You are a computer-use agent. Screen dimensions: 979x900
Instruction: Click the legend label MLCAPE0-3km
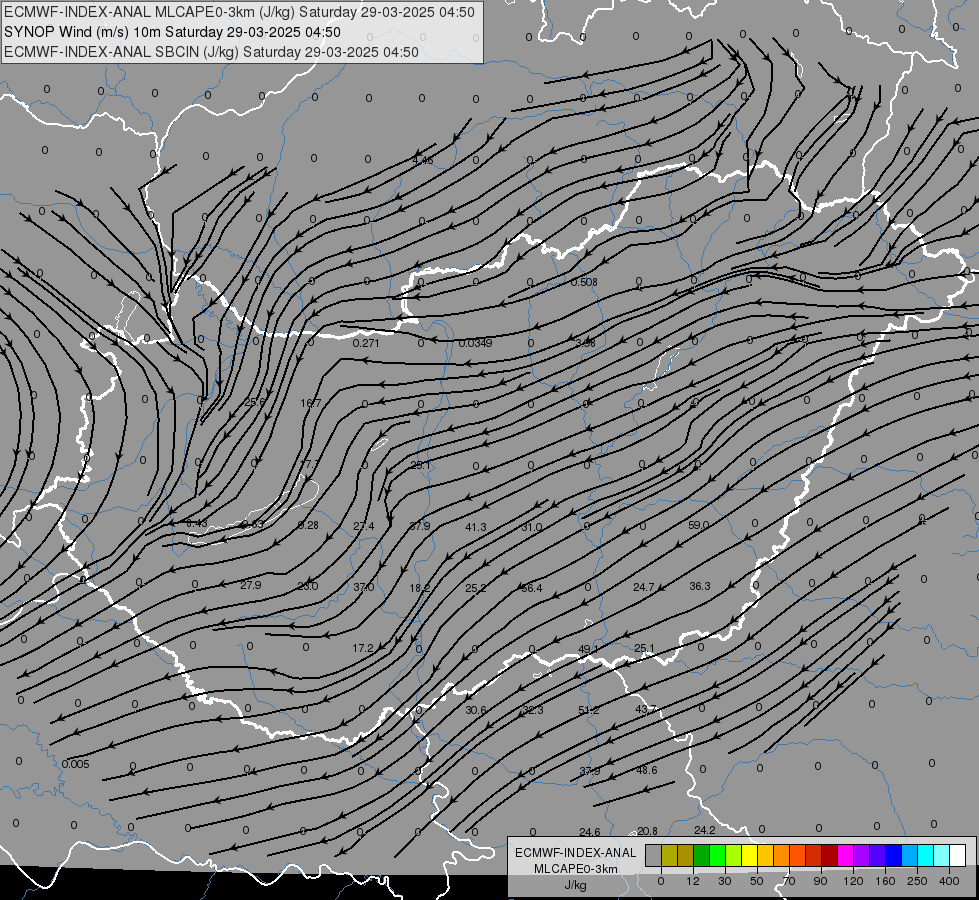tap(576, 868)
